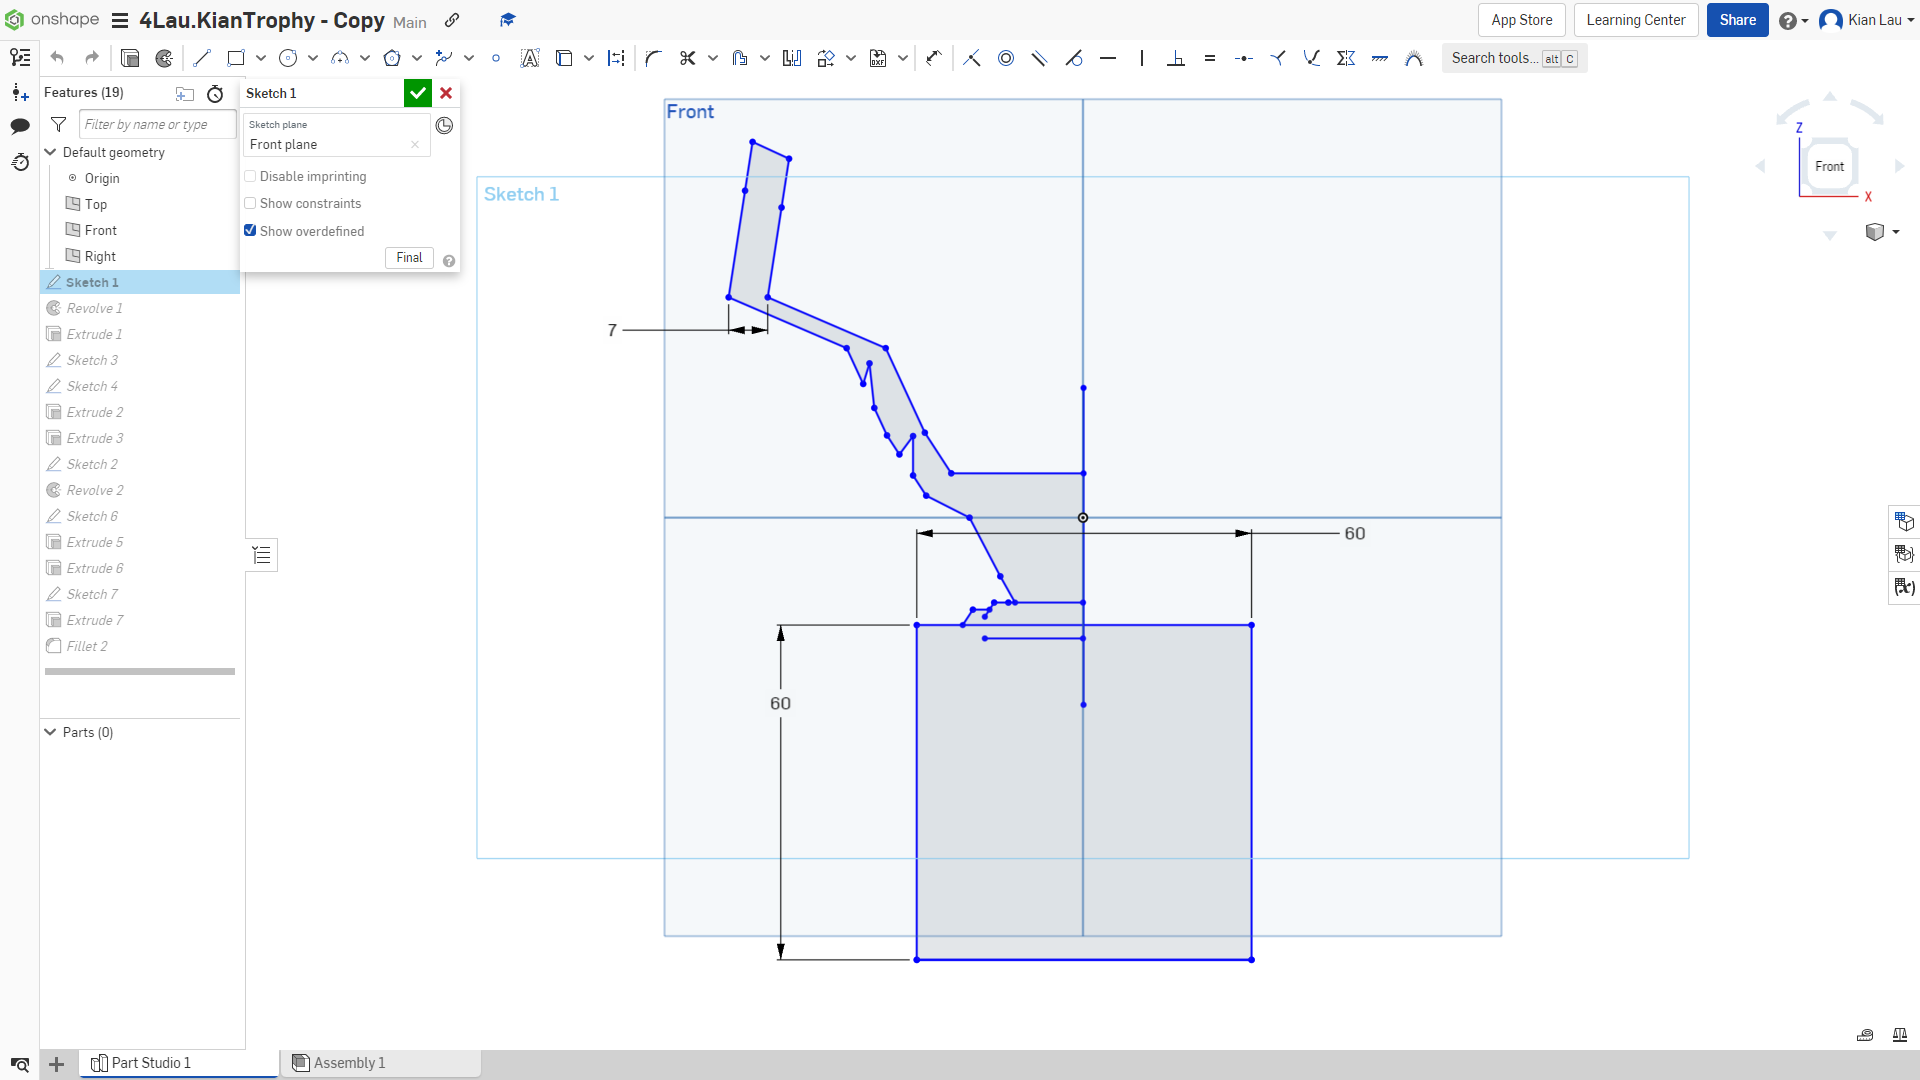Select the Corner rectangle tool

coord(236,58)
